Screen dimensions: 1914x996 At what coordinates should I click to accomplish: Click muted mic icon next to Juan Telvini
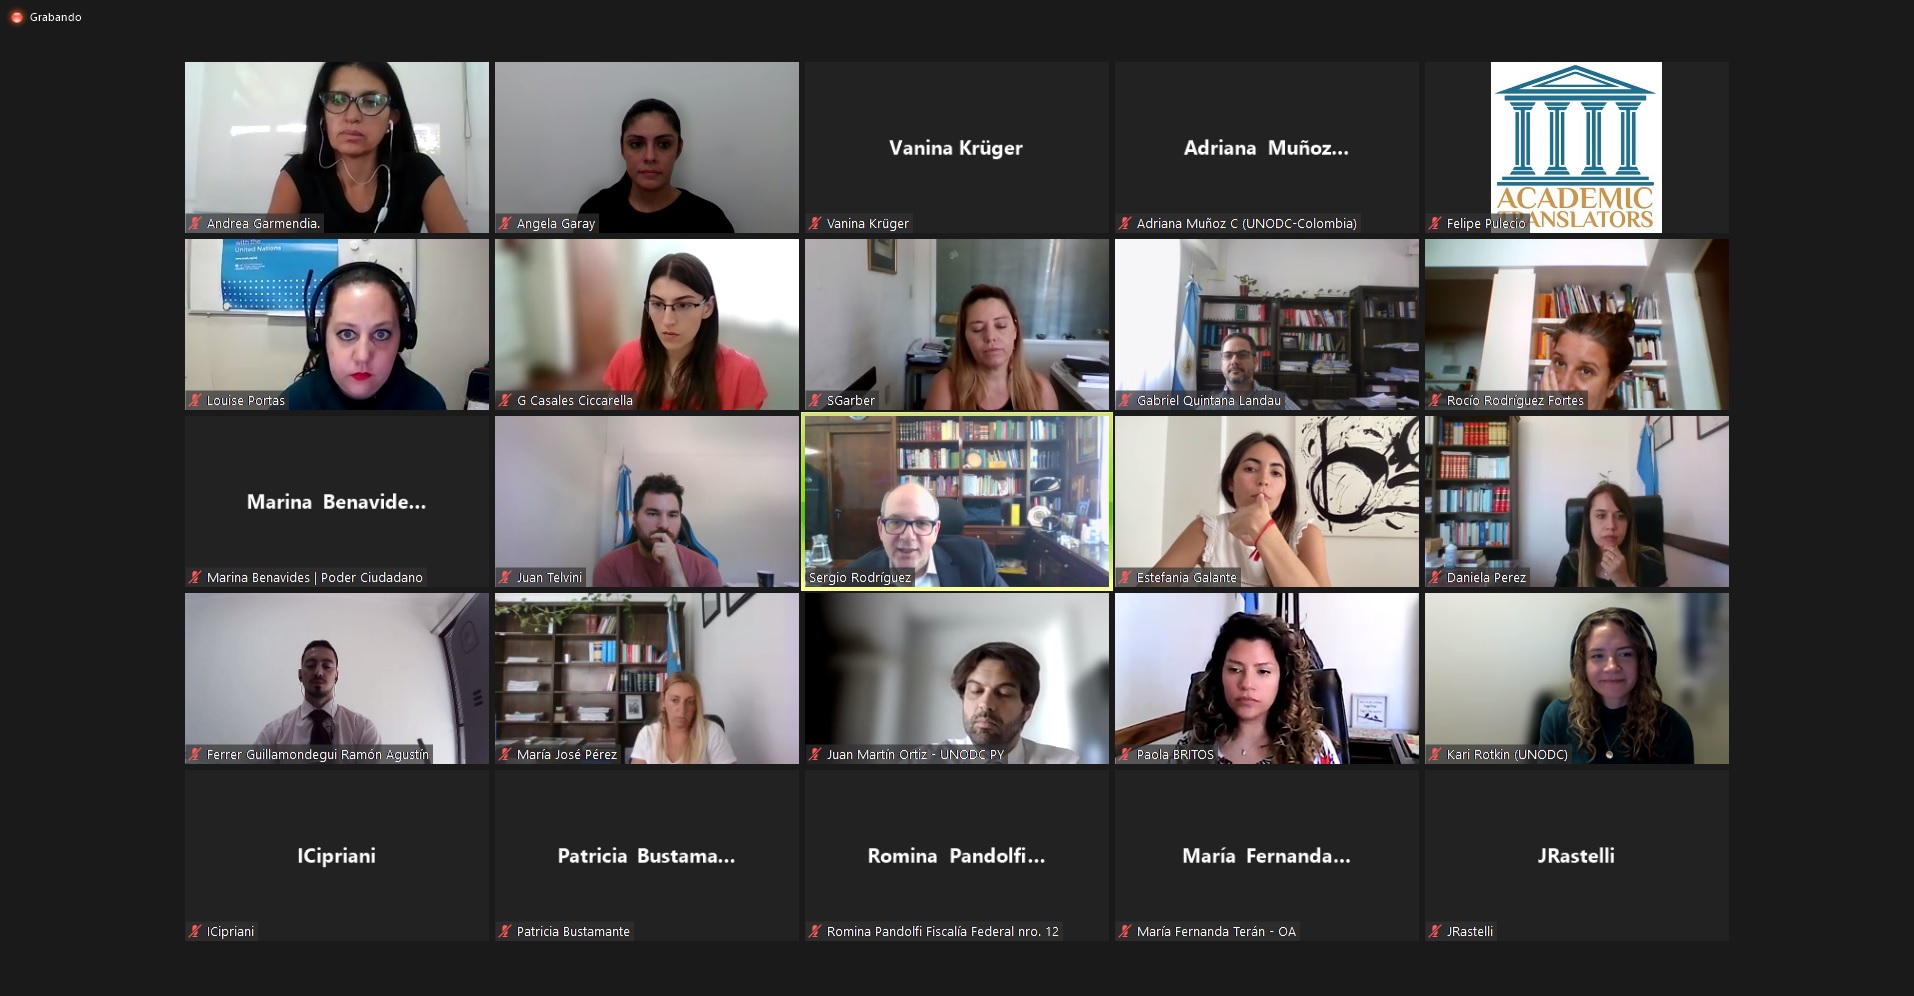pos(506,578)
